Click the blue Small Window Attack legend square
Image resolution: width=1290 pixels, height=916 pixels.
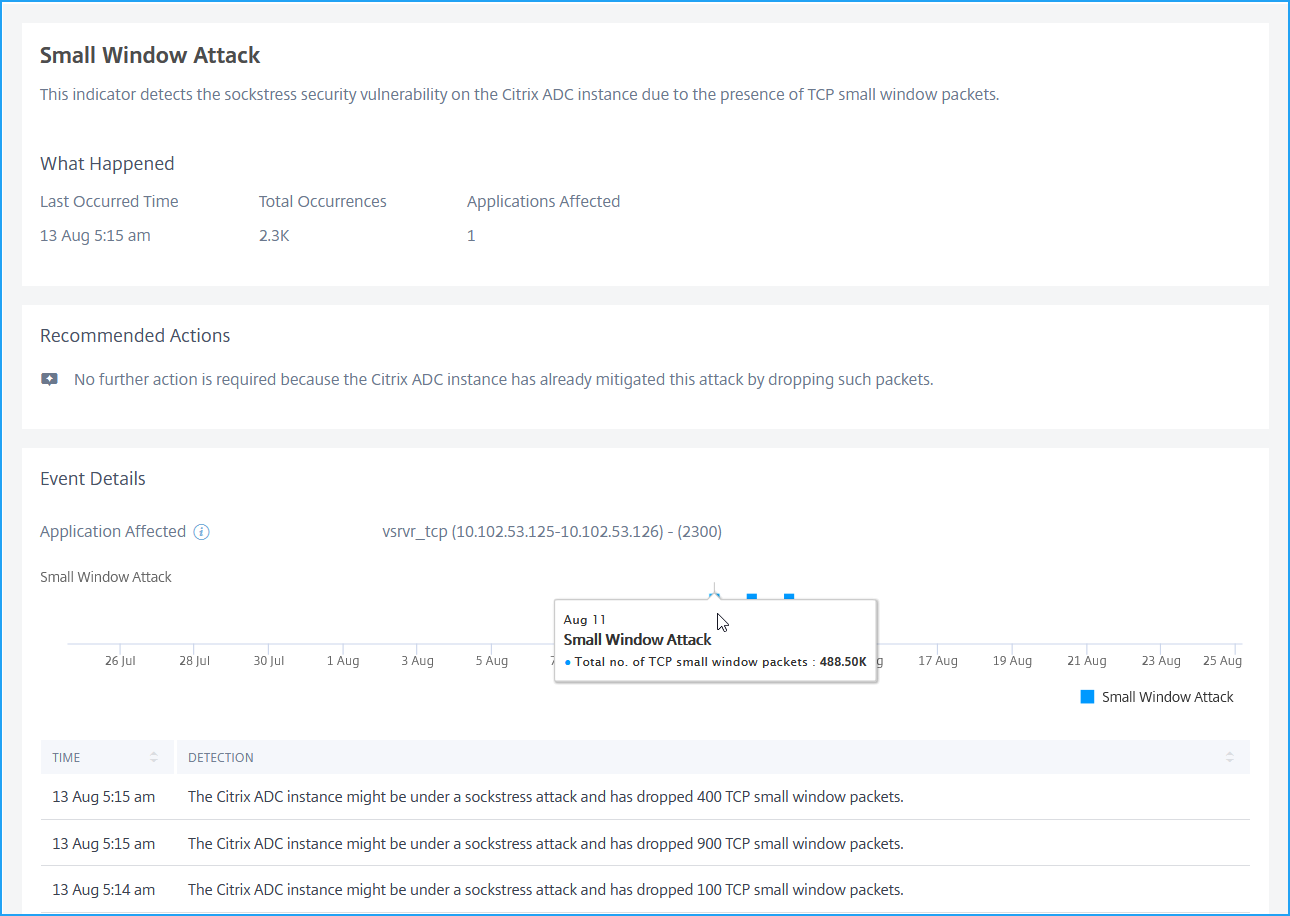point(1087,697)
